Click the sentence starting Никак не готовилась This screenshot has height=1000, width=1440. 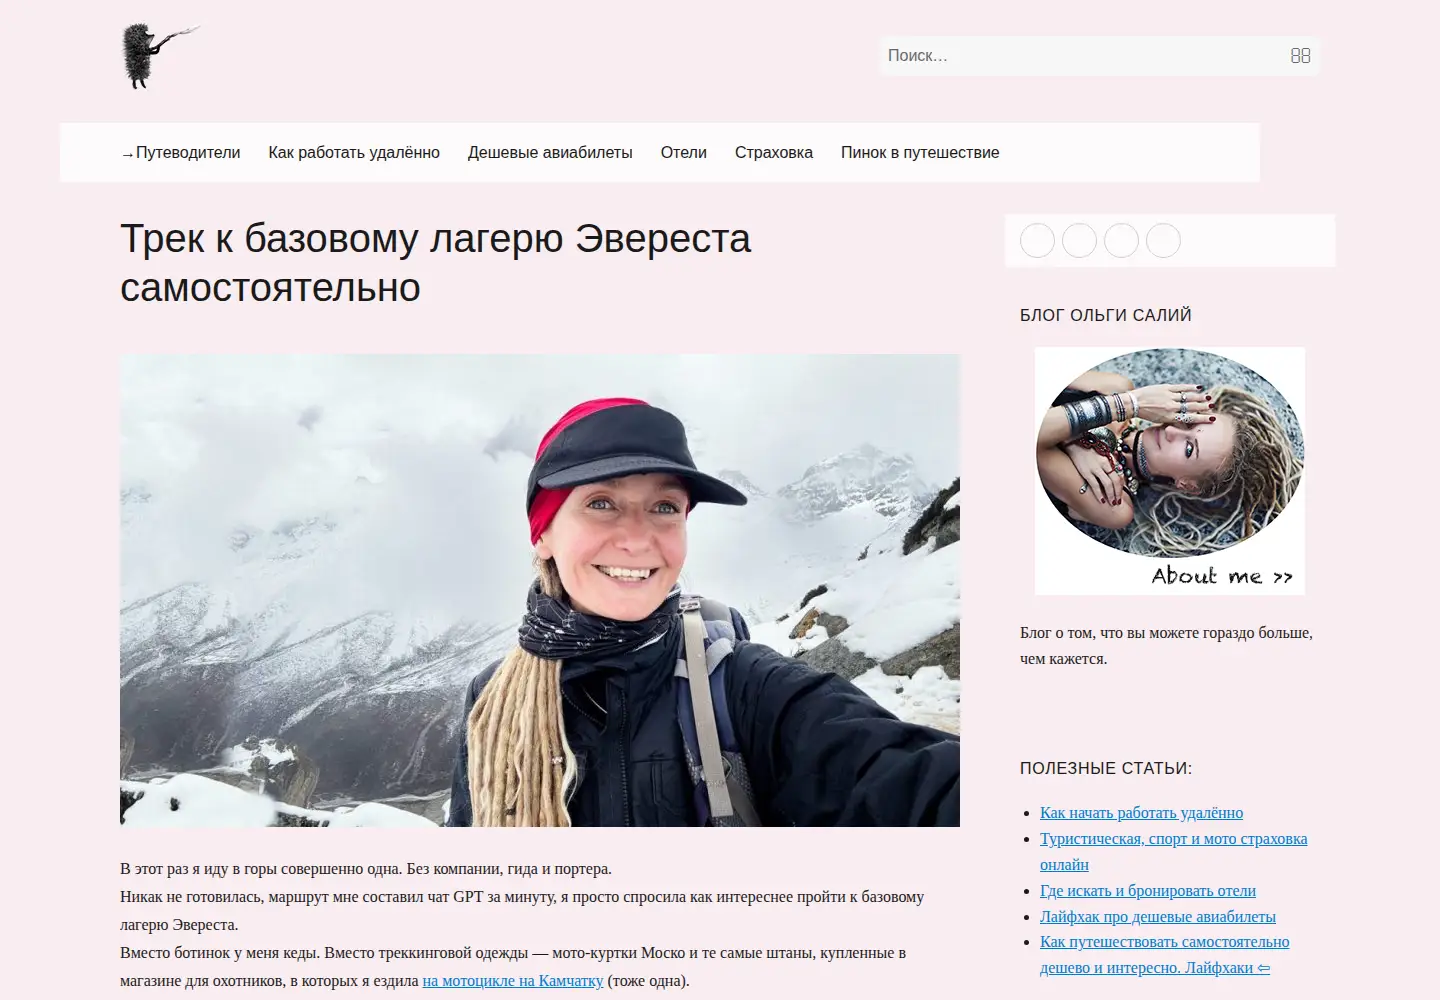[522, 911]
